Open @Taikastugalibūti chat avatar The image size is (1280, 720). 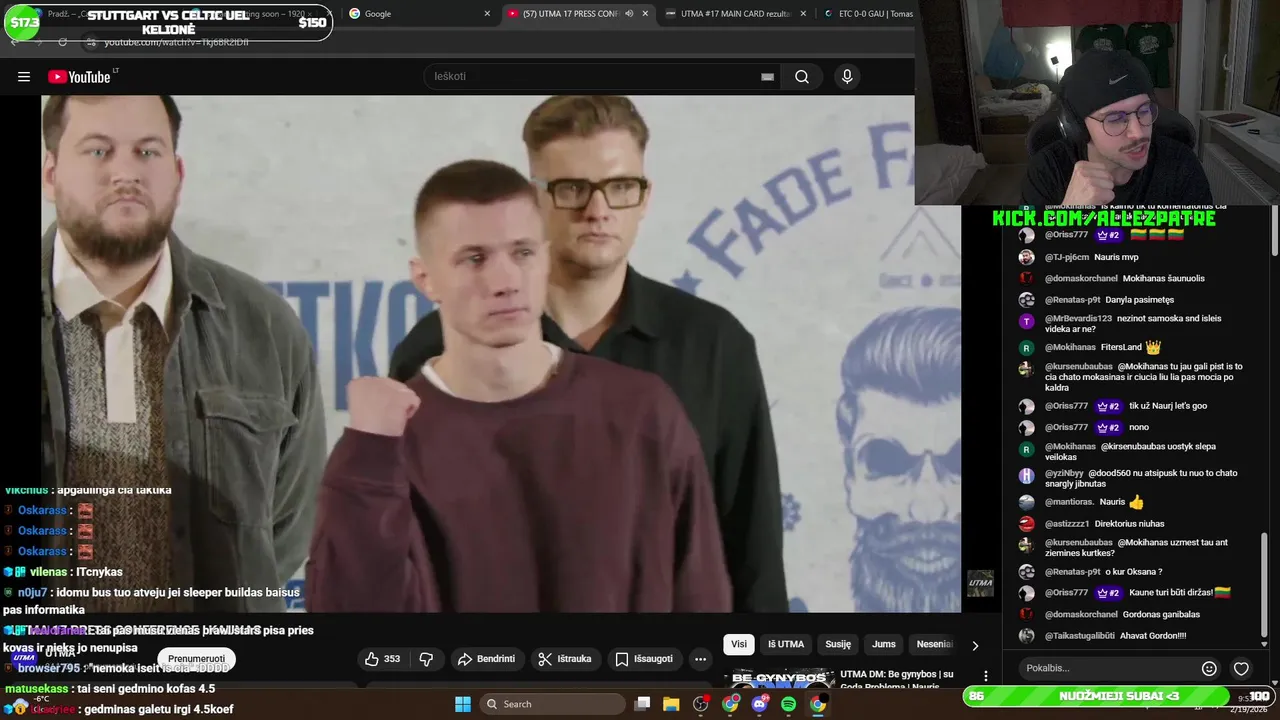[1026, 635]
